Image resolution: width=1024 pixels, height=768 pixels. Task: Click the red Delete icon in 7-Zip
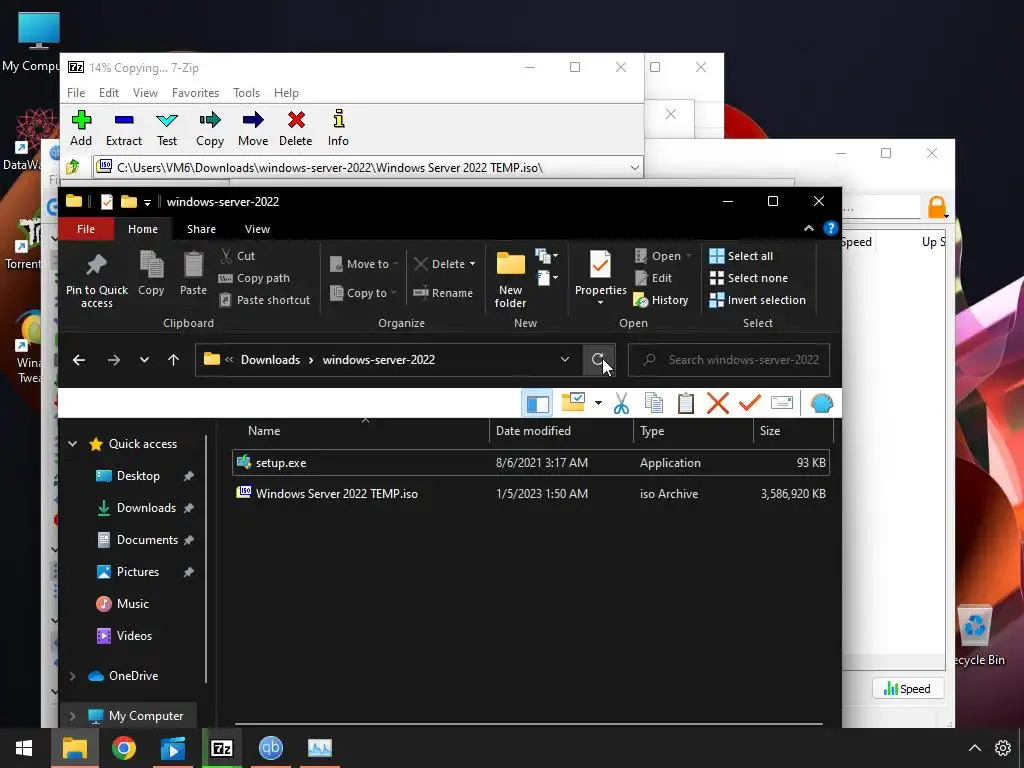(296, 120)
